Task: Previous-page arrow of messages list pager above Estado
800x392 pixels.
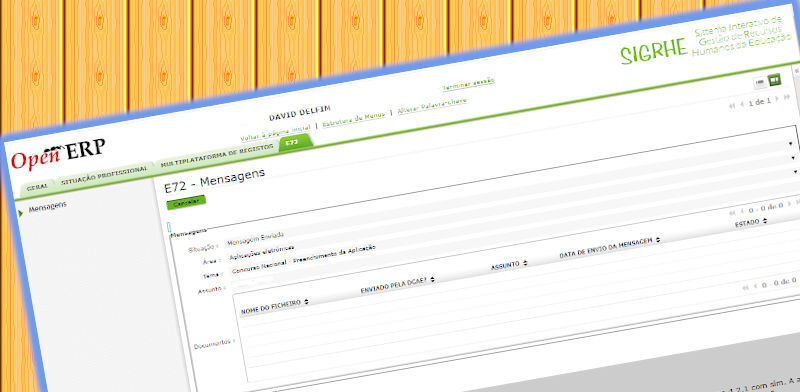Action: point(742,211)
